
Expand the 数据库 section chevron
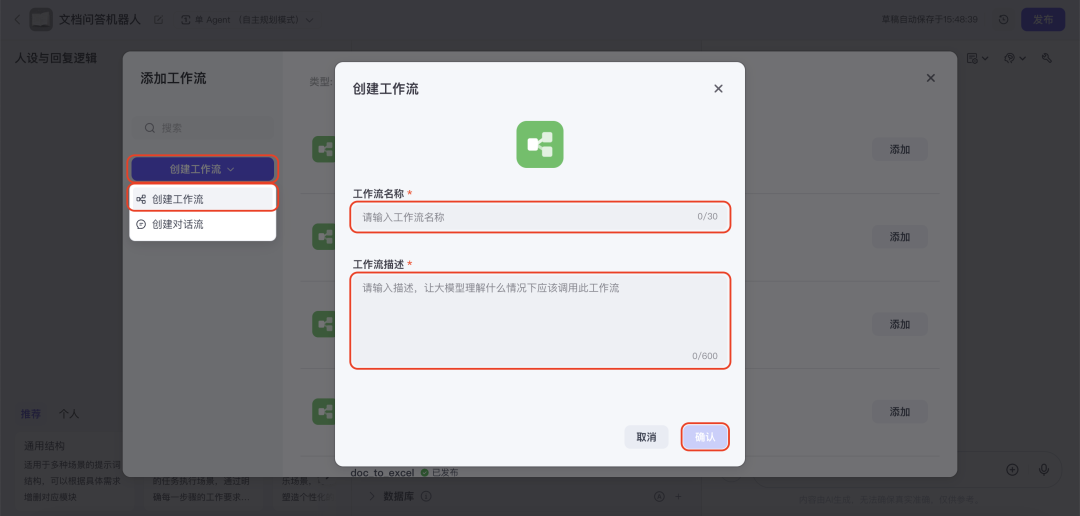click(x=371, y=496)
